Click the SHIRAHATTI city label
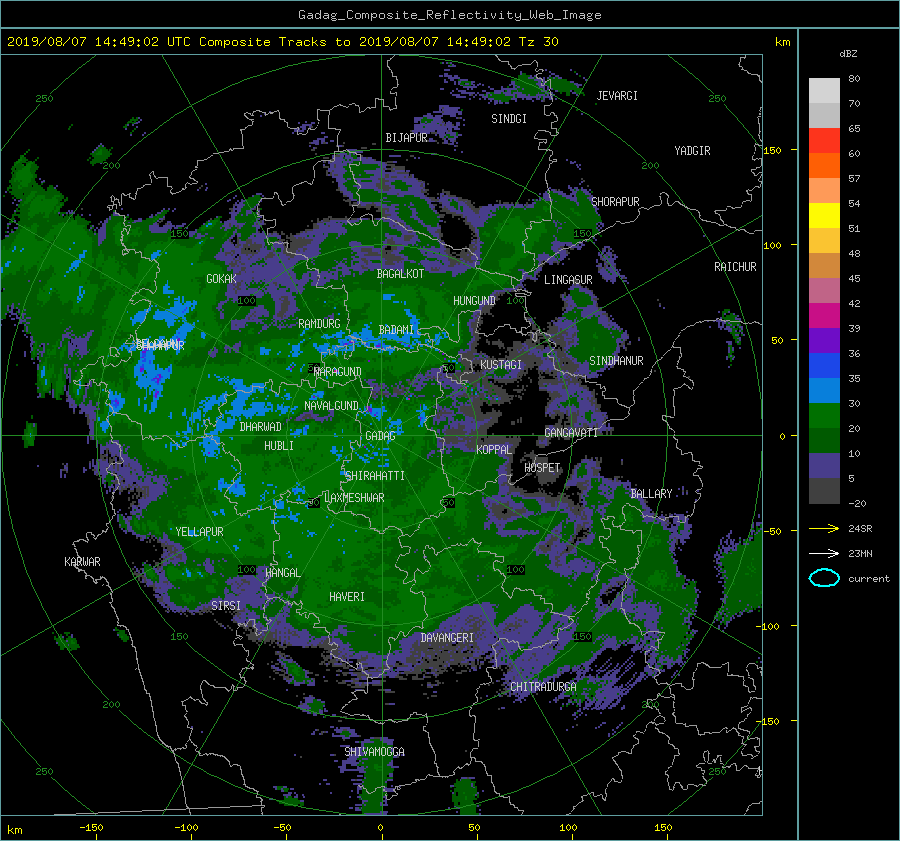 click(x=375, y=476)
